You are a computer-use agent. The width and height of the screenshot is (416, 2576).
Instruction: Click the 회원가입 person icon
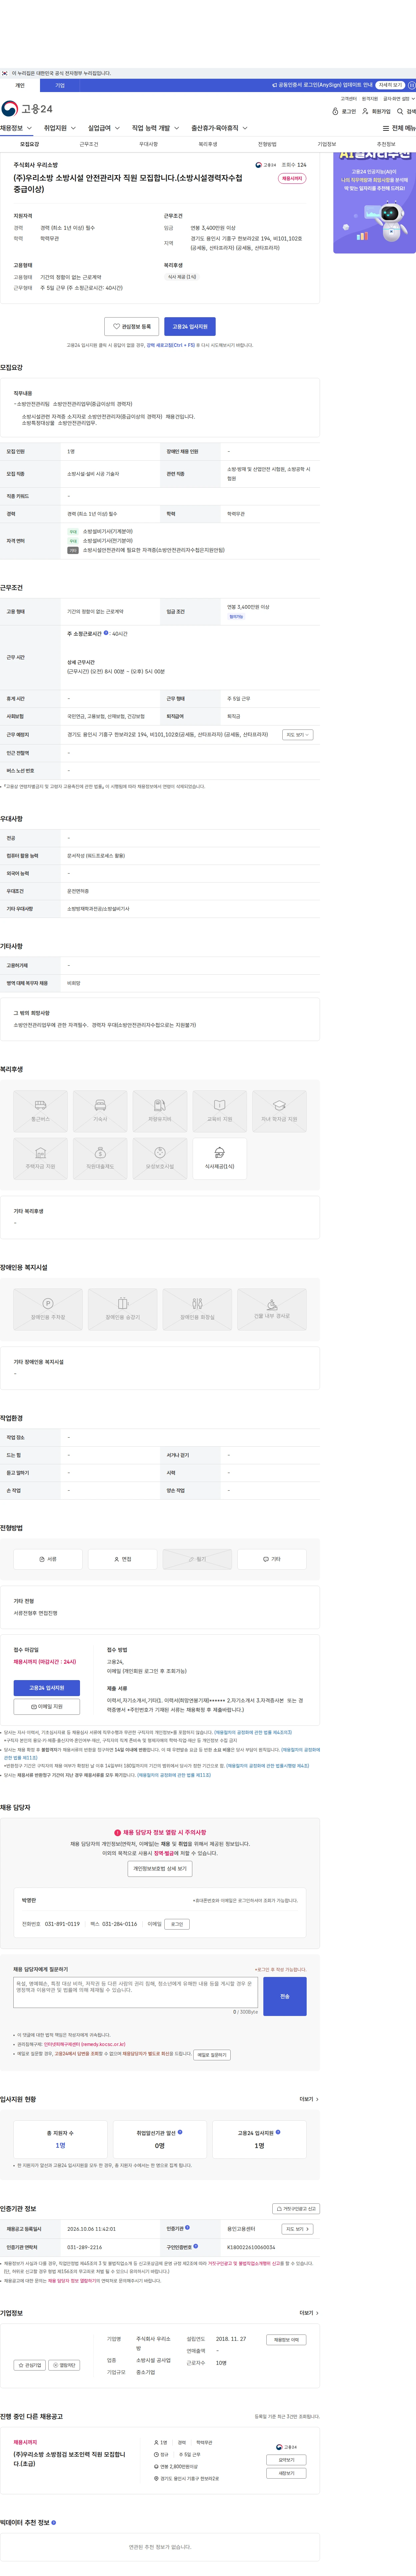pos(365,111)
